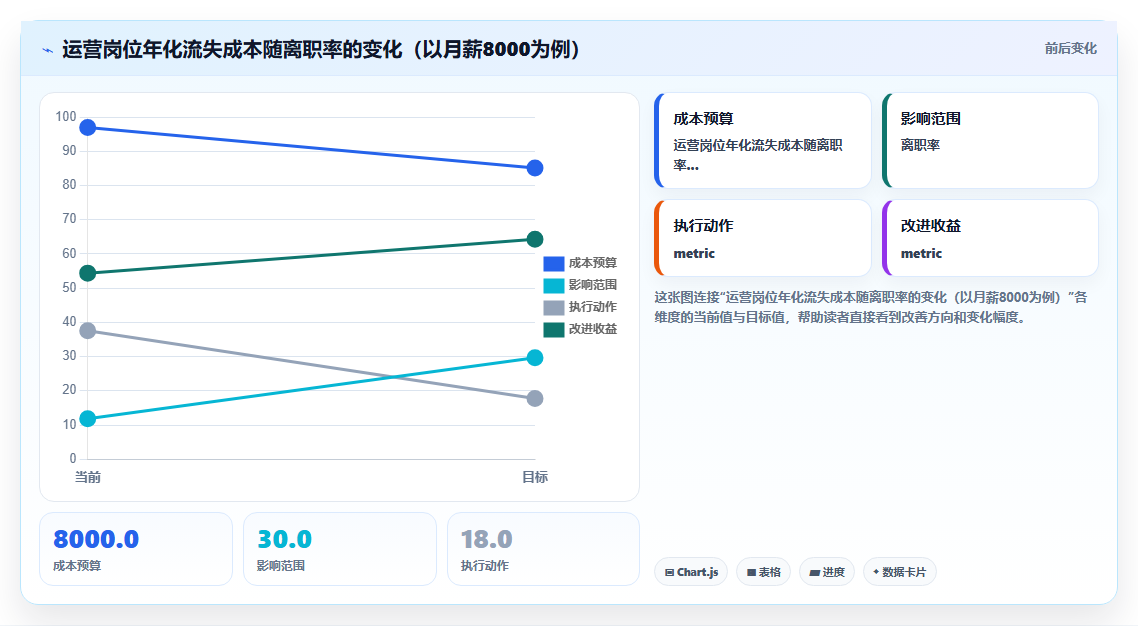Click the 50 y-axis tick label
The width and height of the screenshot is (1138, 626).
69,288
